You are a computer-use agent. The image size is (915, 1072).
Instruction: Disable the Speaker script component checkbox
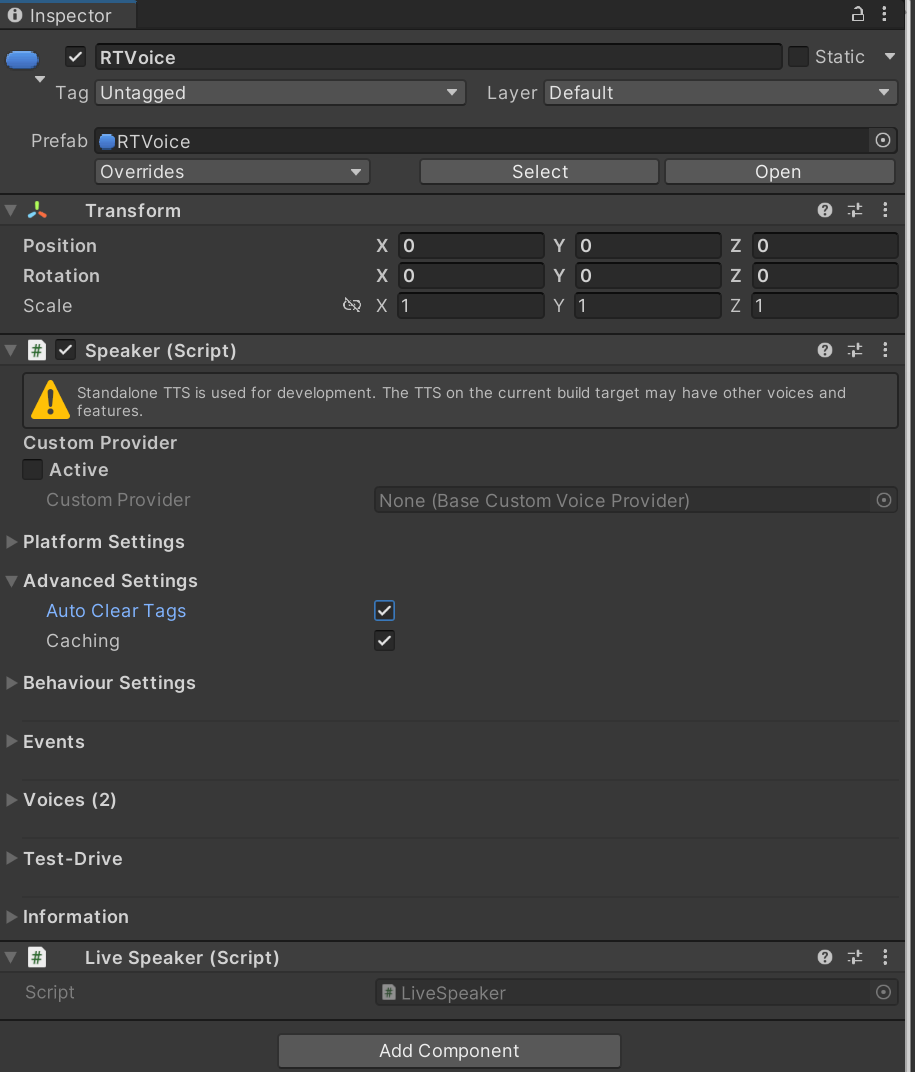[x=66, y=350]
